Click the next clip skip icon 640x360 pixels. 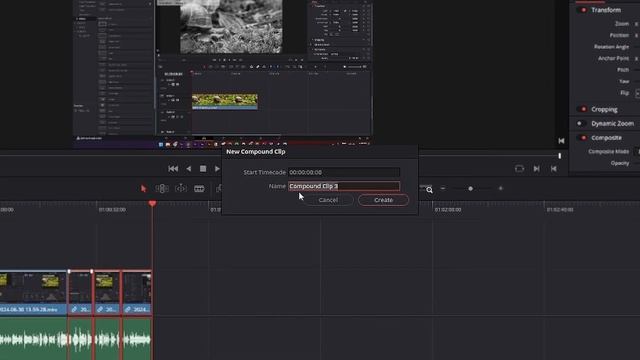coord(537,169)
